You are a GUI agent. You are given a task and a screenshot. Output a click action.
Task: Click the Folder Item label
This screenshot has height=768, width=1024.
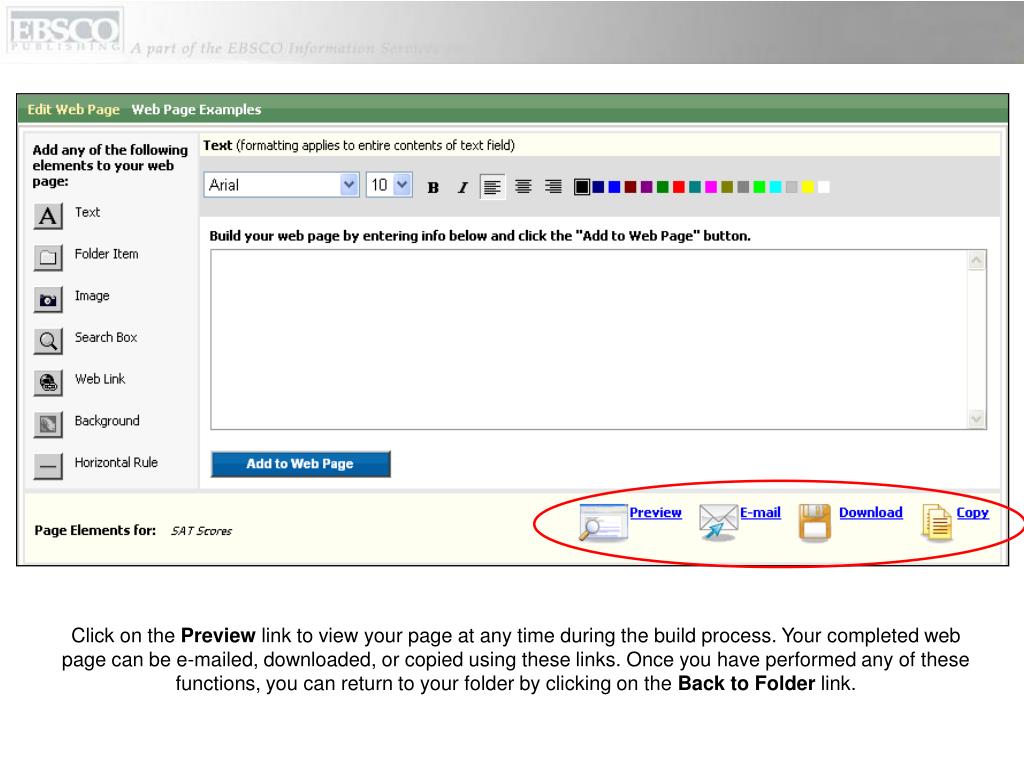106,254
